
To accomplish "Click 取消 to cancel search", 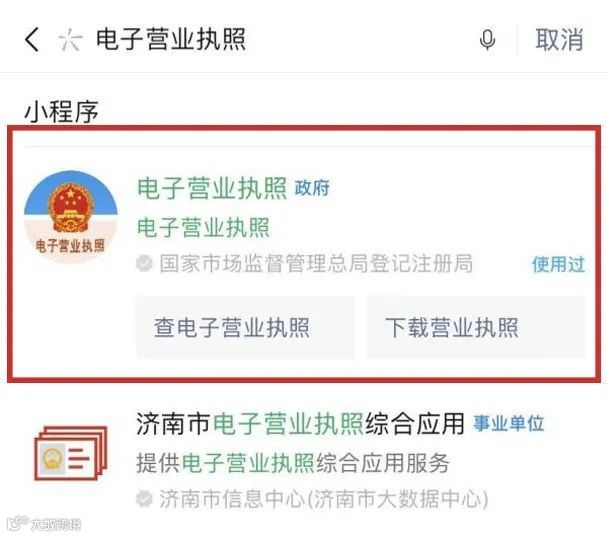I will click(559, 39).
